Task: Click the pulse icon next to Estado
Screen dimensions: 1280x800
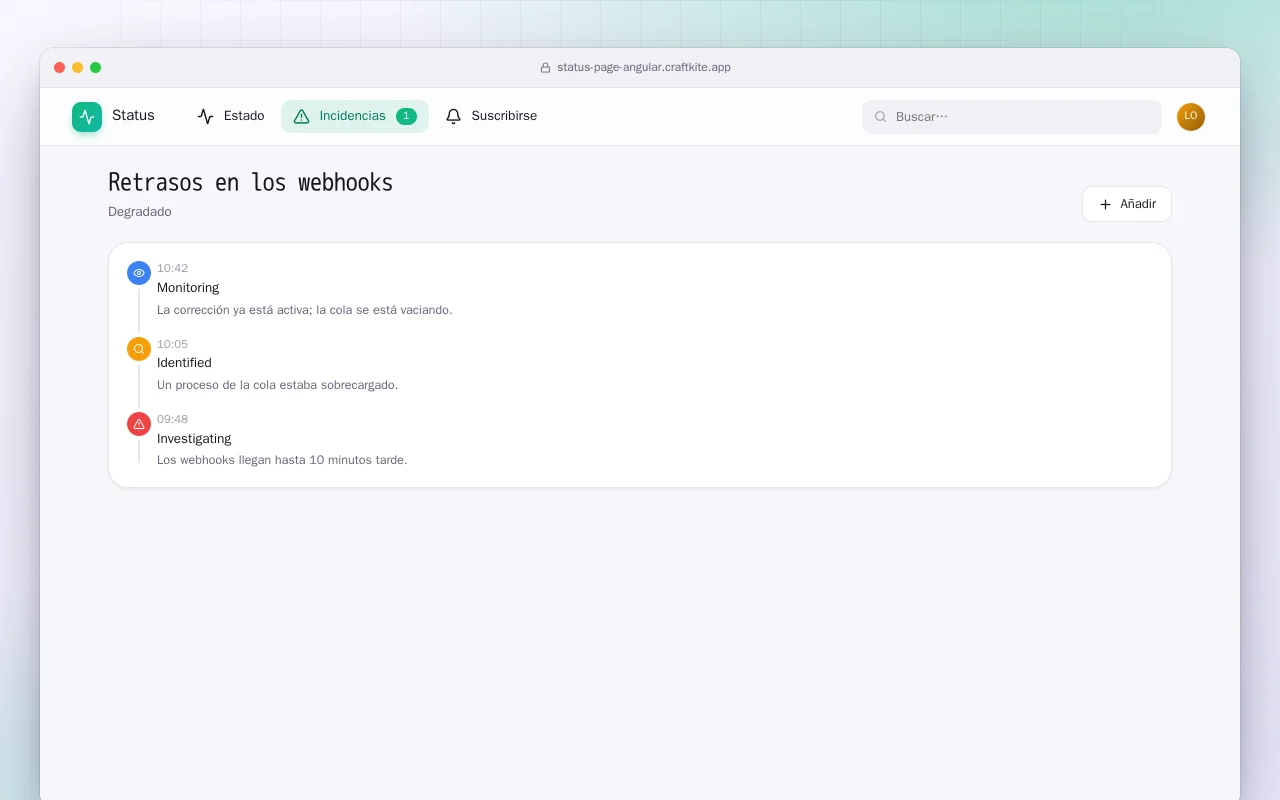Action: [x=206, y=116]
